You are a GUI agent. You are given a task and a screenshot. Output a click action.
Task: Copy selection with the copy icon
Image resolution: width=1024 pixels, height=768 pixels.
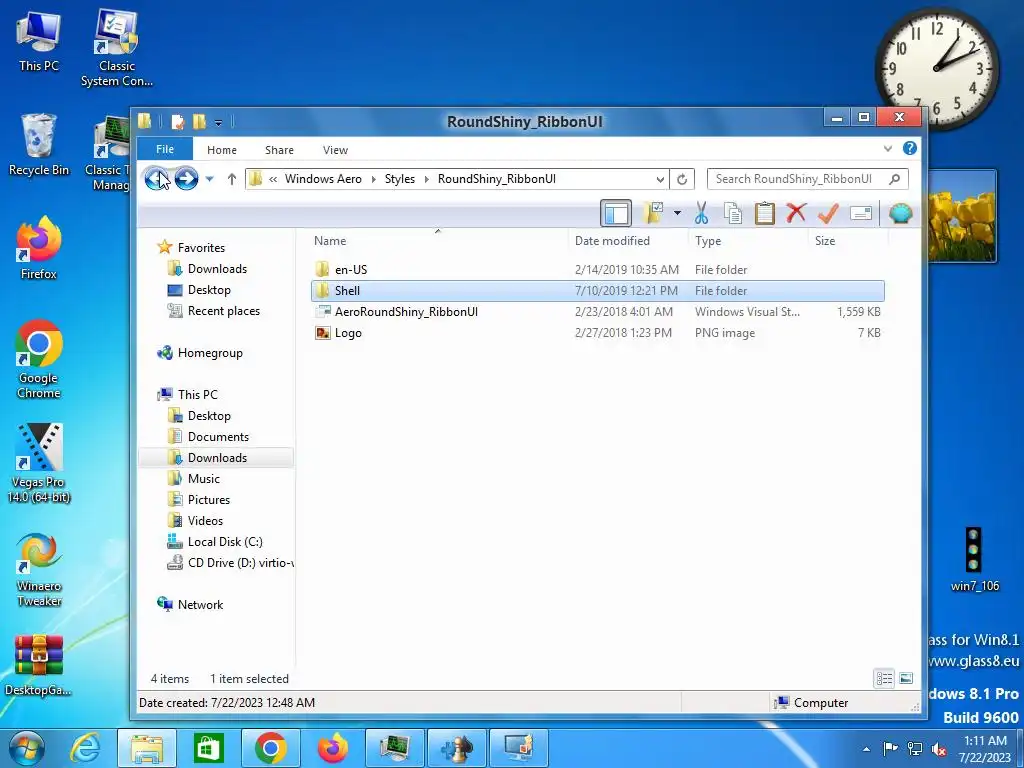pyautogui.click(x=733, y=213)
